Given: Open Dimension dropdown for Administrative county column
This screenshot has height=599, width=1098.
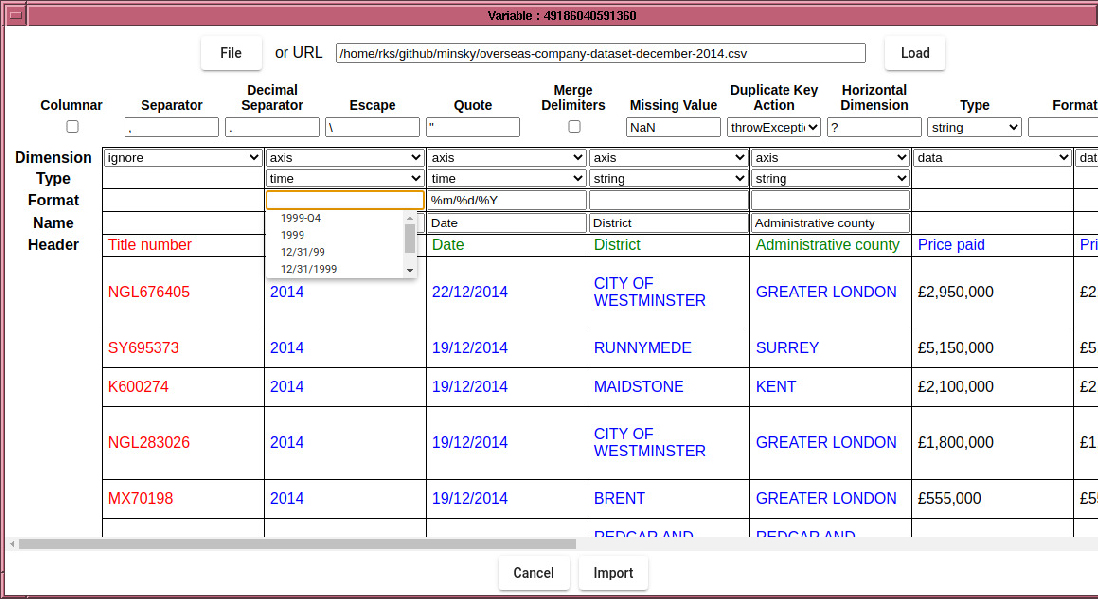Looking at the screenshot, I should tap(831, 158).
